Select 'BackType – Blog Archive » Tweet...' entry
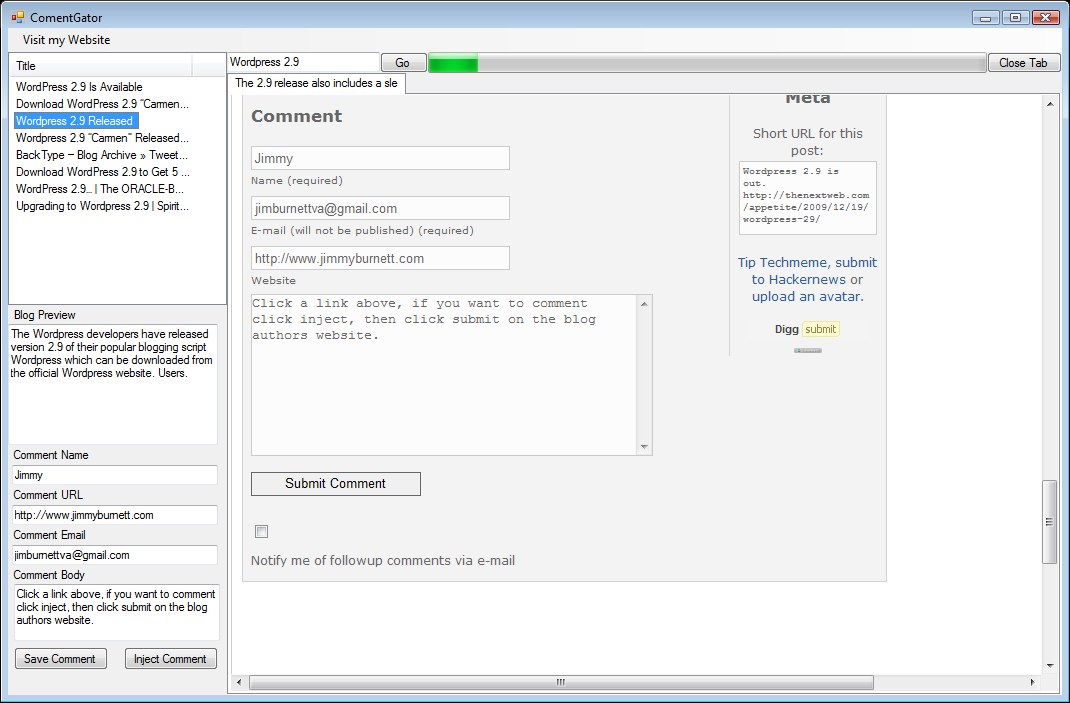 pyautogui.click(x=102, y=155)
